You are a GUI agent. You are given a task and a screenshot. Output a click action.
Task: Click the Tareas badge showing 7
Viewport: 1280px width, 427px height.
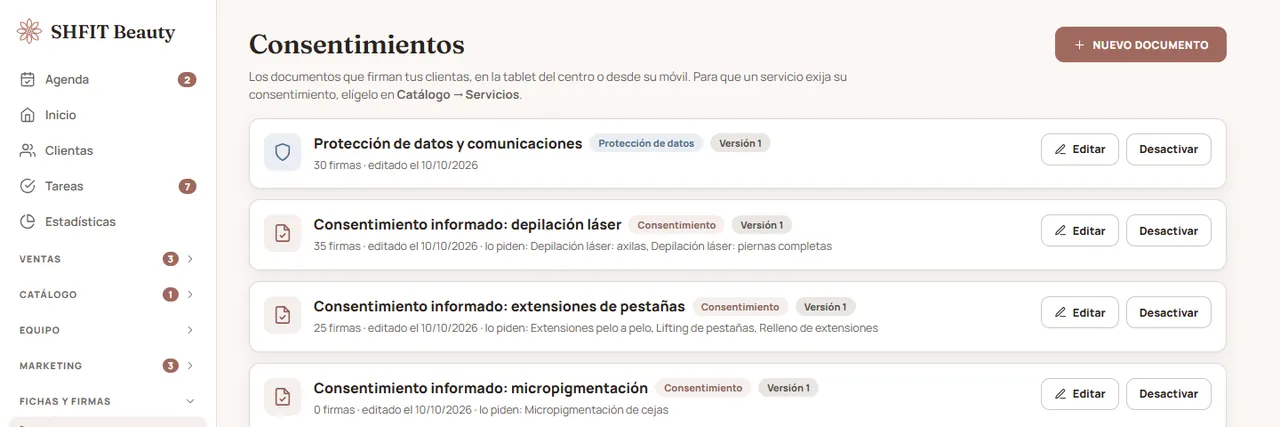(187, 186)
